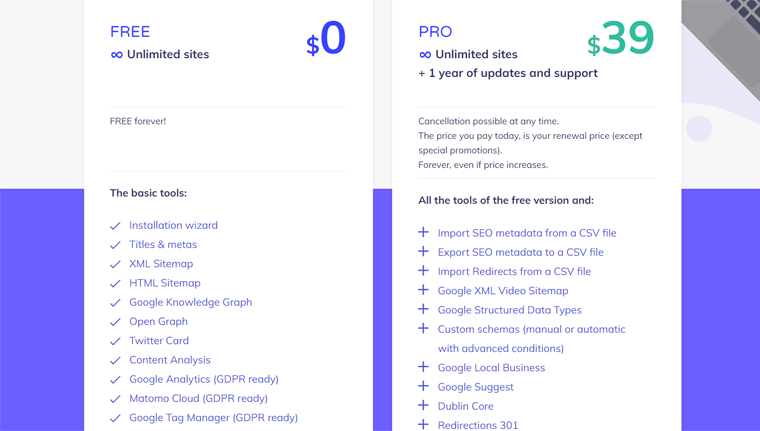Click the plus icon beside Google Local Business
This screenshot has height=431, width=760.
424,367
